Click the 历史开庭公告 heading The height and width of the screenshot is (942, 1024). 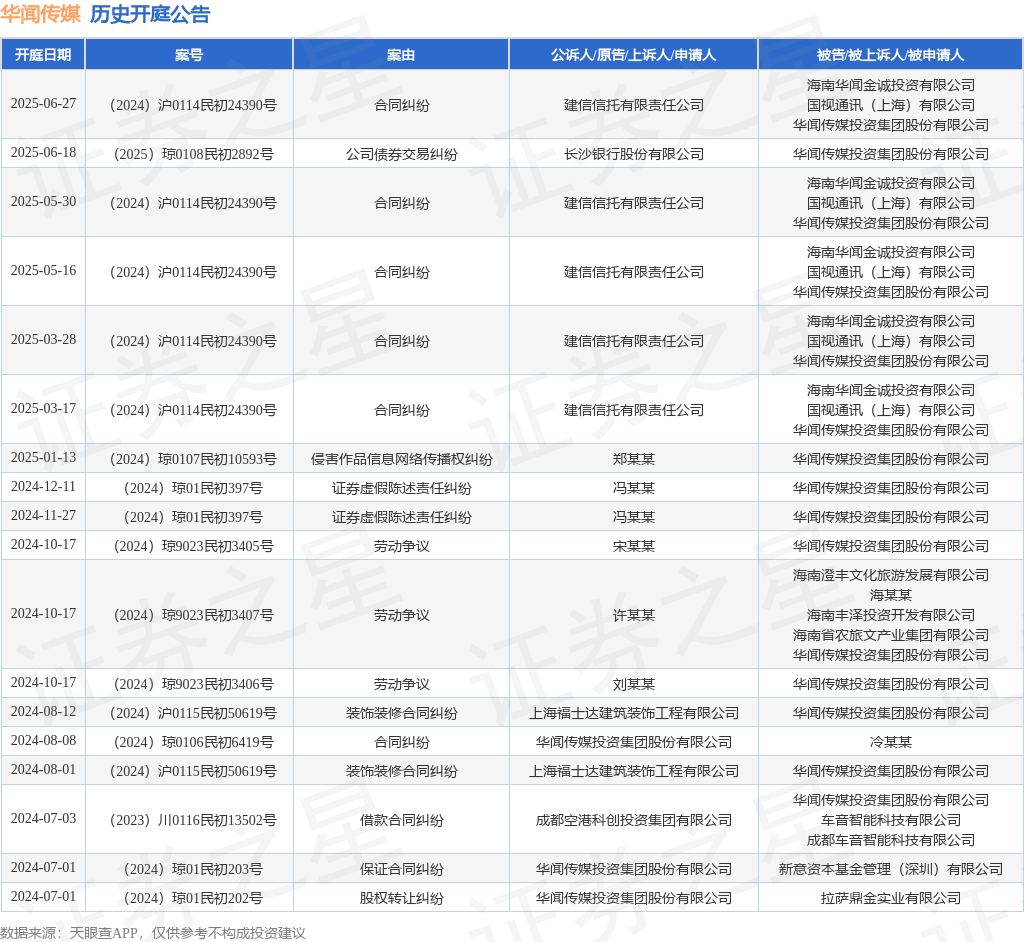click(x=150, y=14)
